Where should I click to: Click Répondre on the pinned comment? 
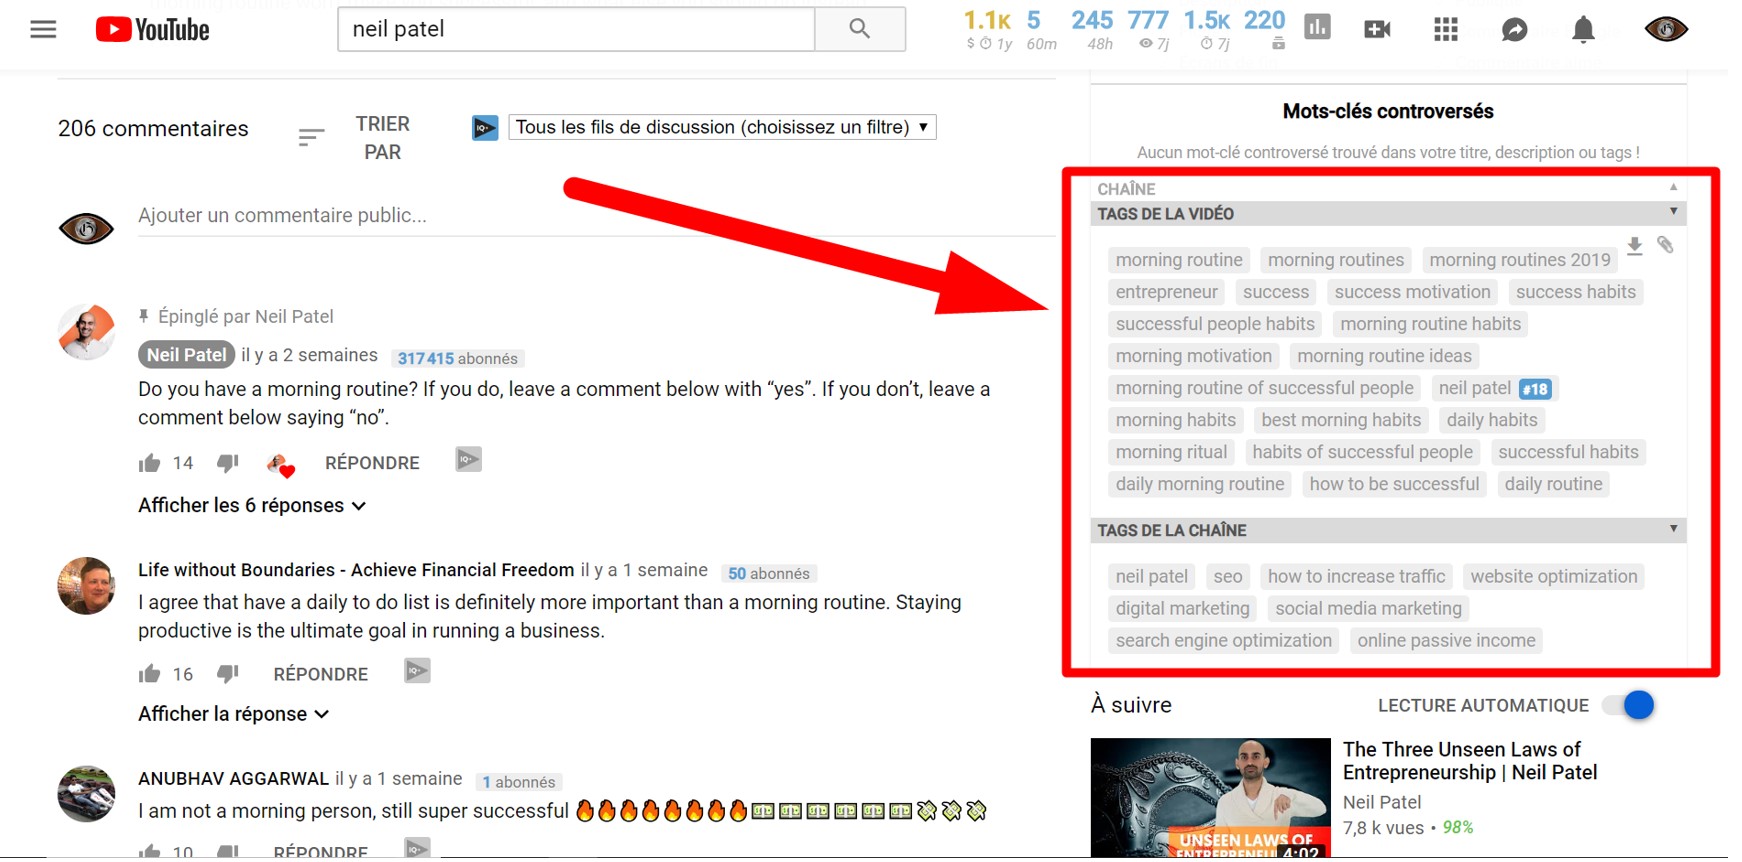[372, 463]
